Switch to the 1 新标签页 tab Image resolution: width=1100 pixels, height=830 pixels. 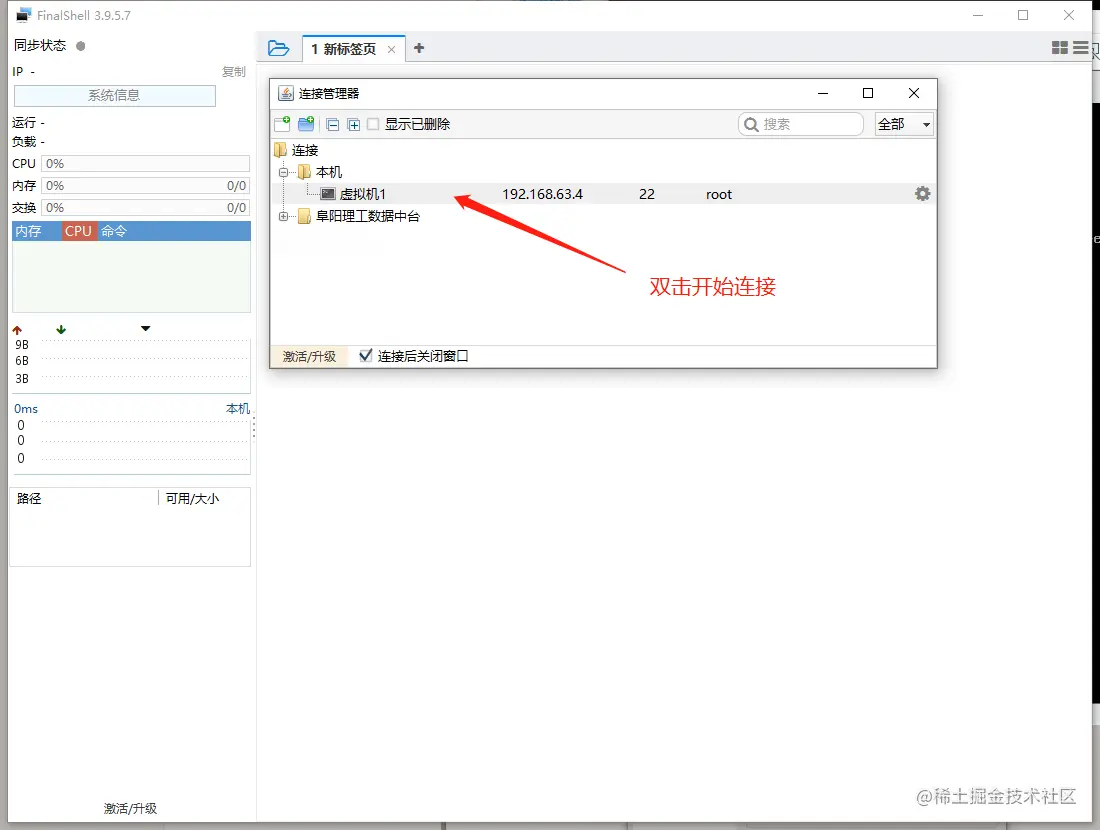344,49
